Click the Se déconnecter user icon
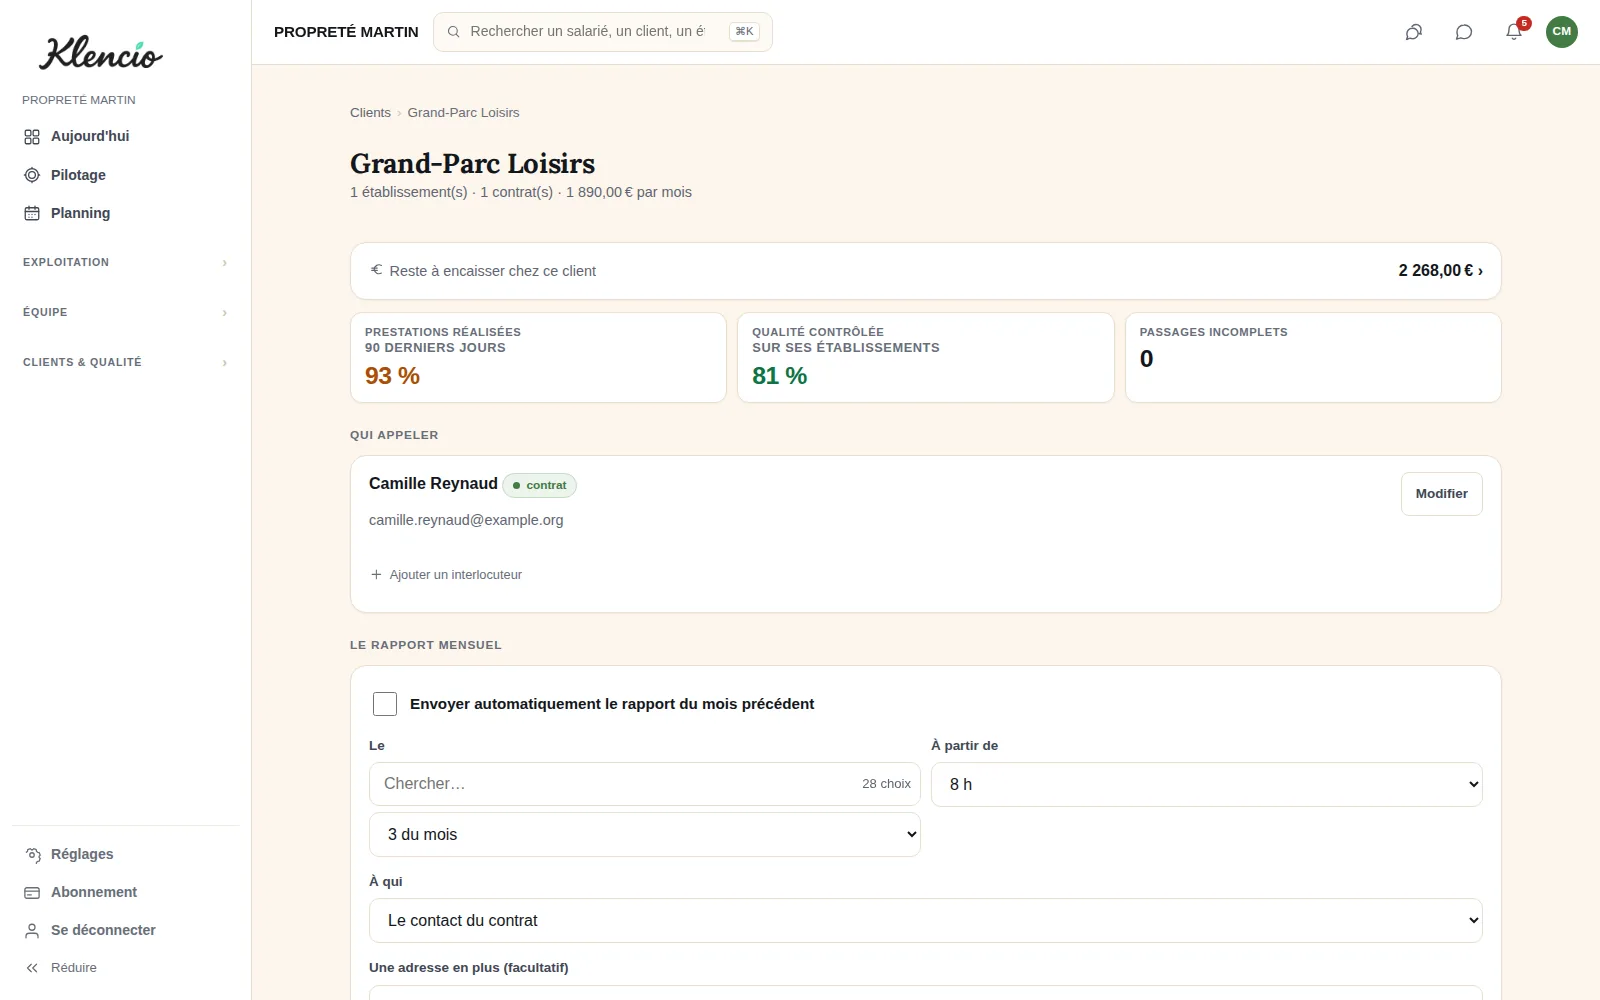1600x1000 pixels. (32, 931)
